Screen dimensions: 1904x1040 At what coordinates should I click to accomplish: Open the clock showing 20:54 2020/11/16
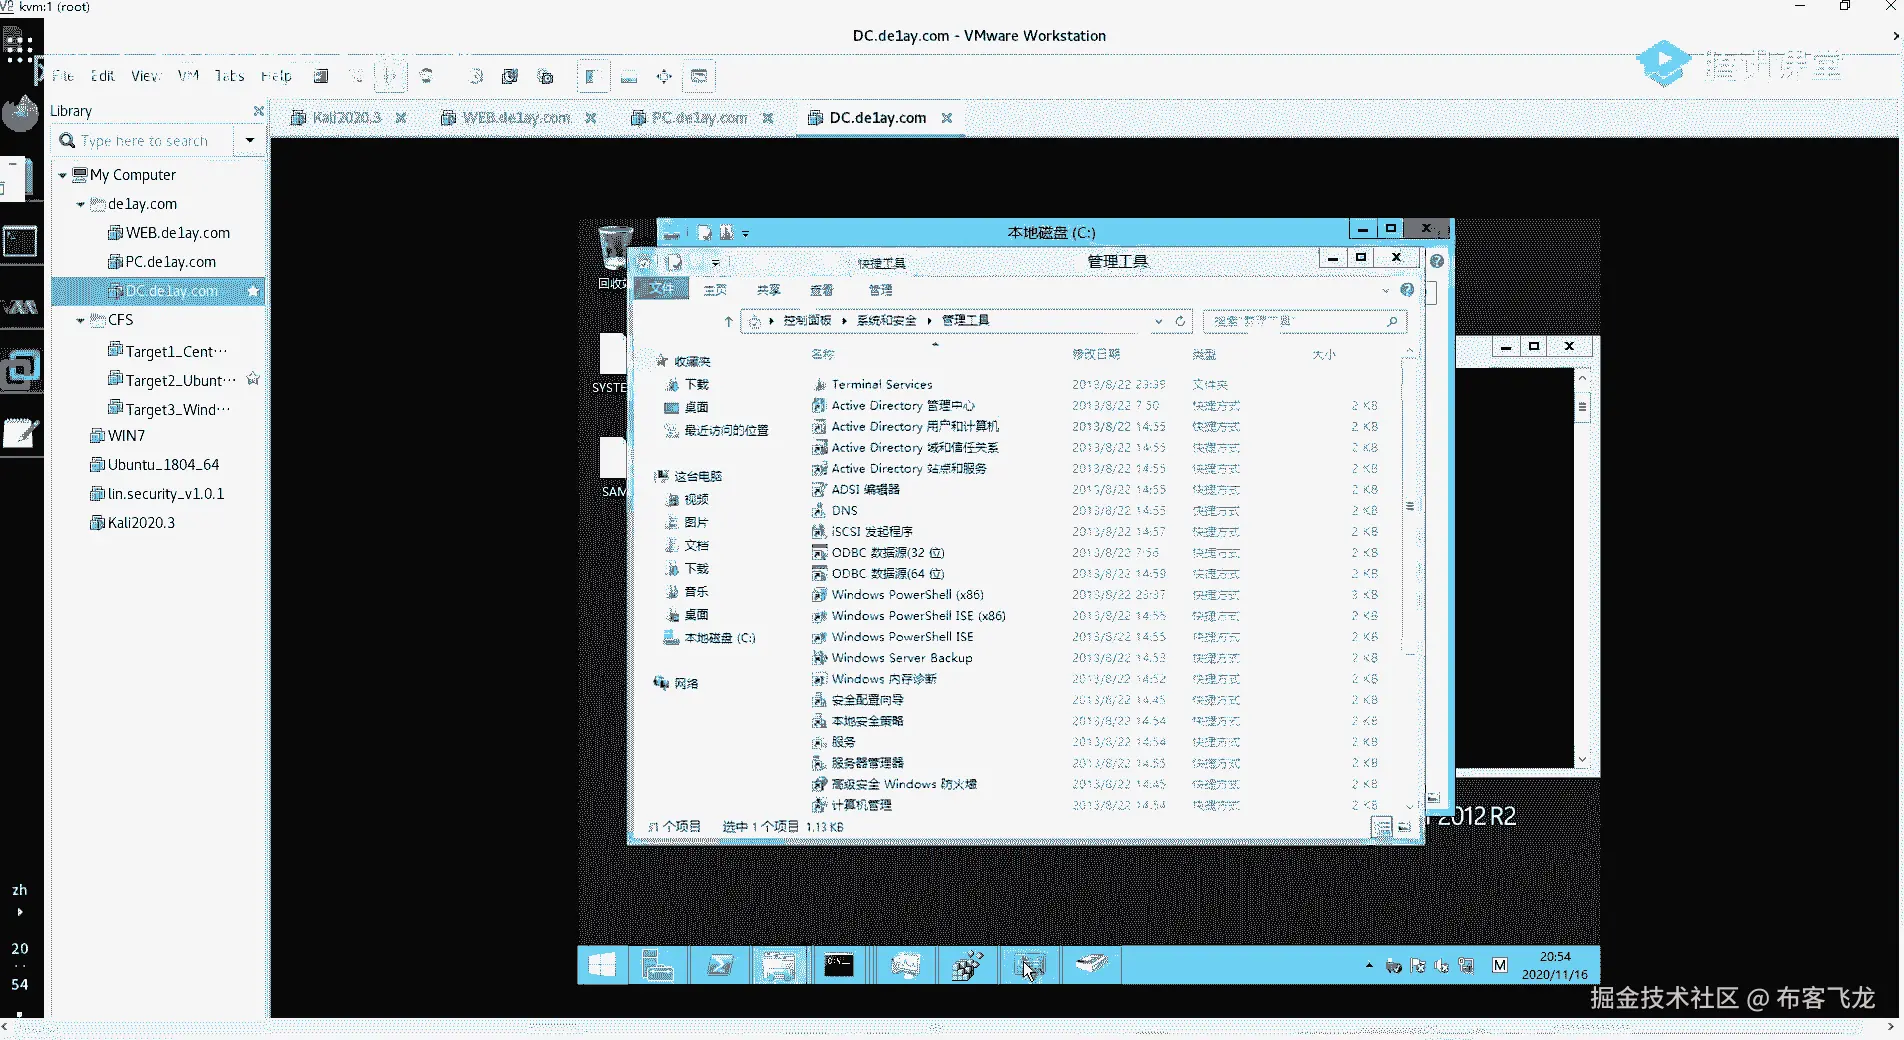click(1555, 965)
